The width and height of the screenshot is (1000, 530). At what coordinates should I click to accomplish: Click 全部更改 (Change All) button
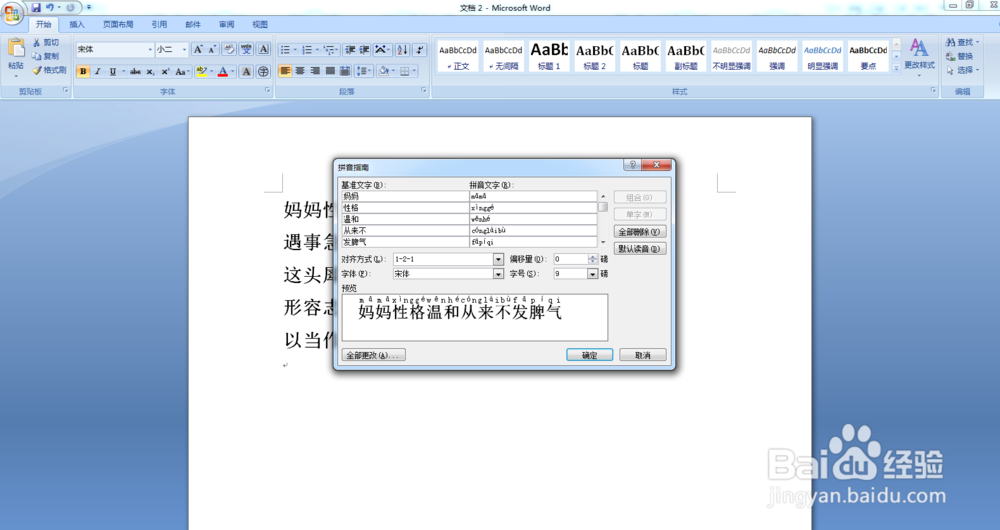tap(374, 355)
